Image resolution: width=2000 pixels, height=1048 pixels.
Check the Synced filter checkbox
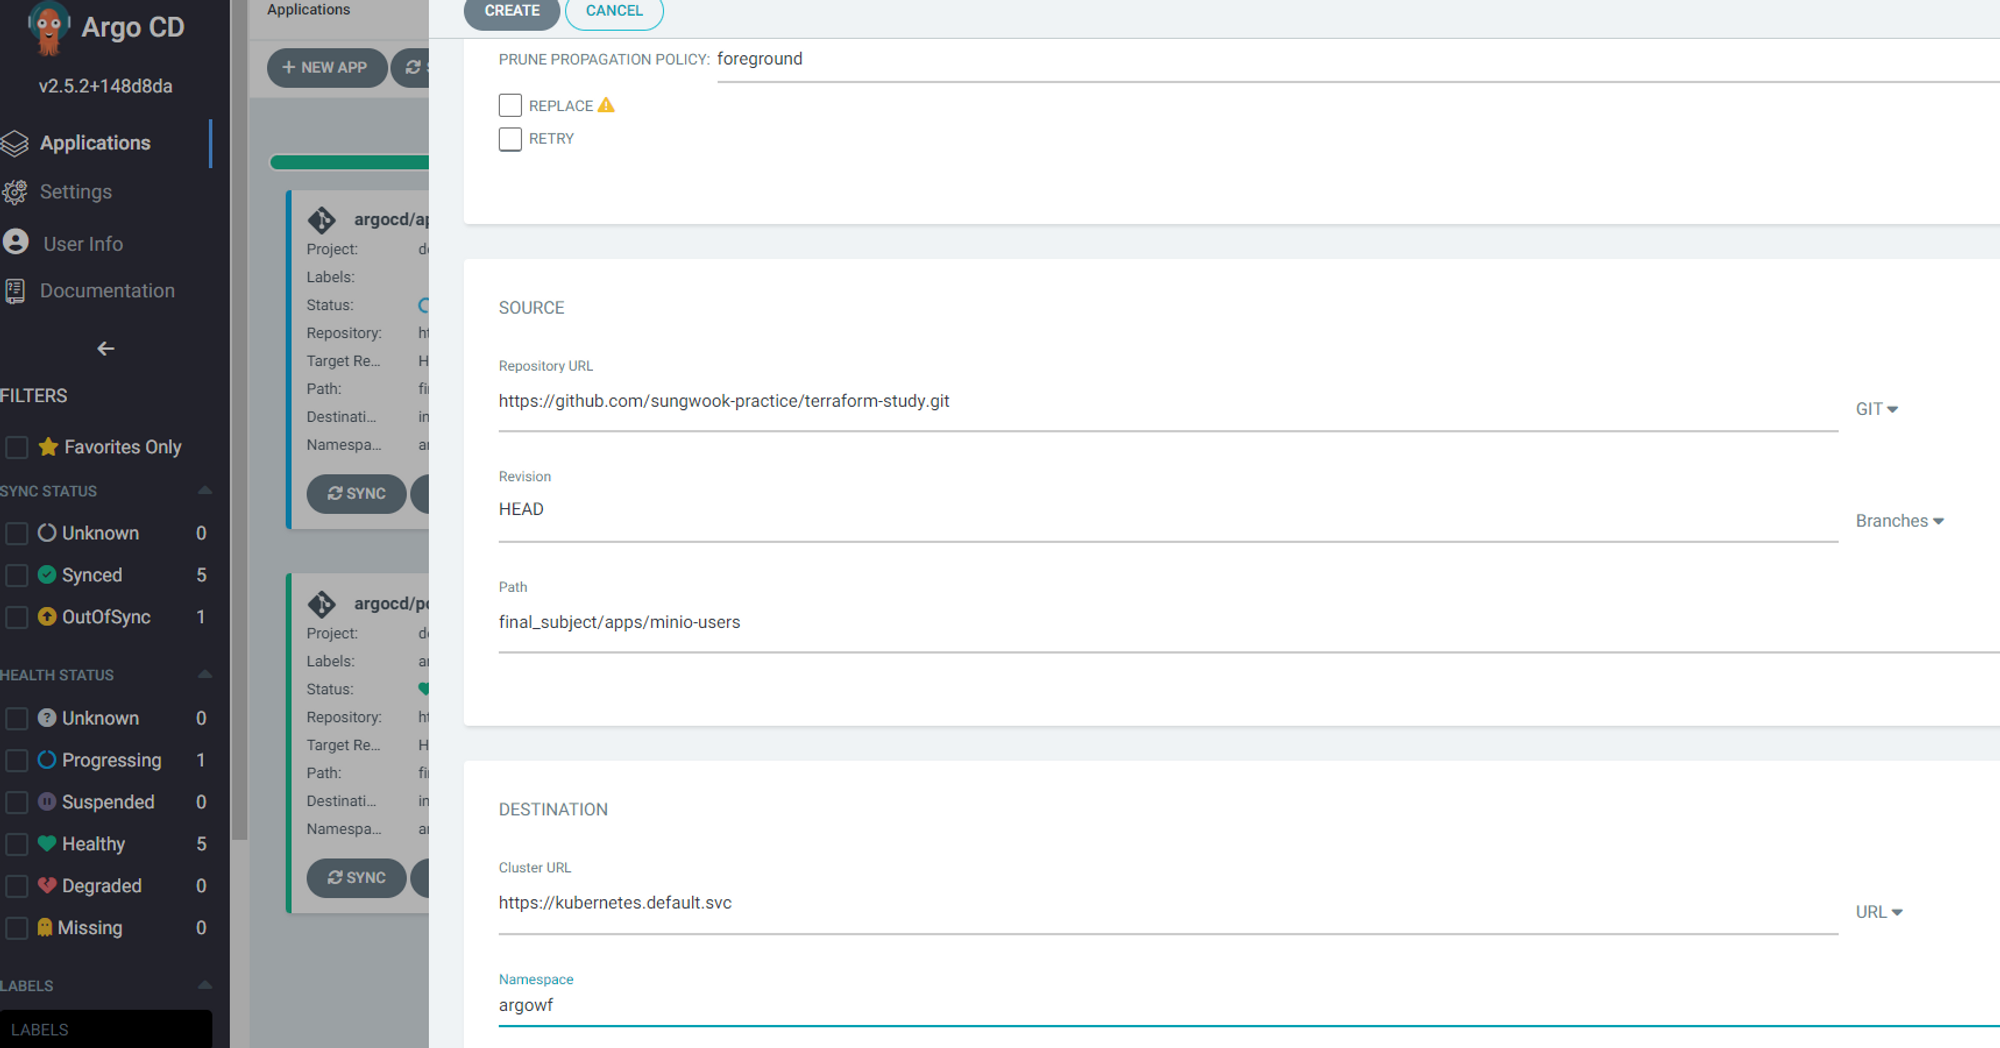pos(17,575)
